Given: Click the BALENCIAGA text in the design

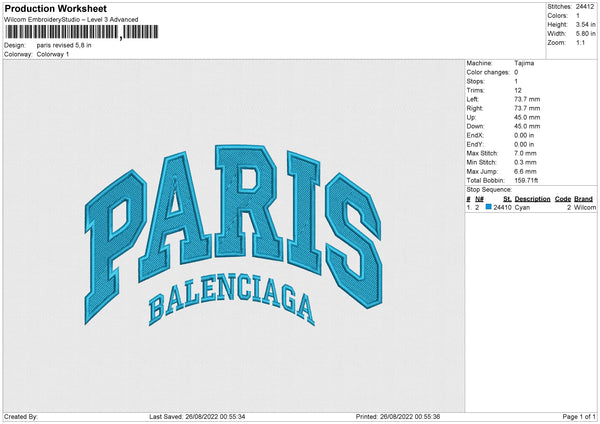Looking at the screenshot, I should click(231, 306).
